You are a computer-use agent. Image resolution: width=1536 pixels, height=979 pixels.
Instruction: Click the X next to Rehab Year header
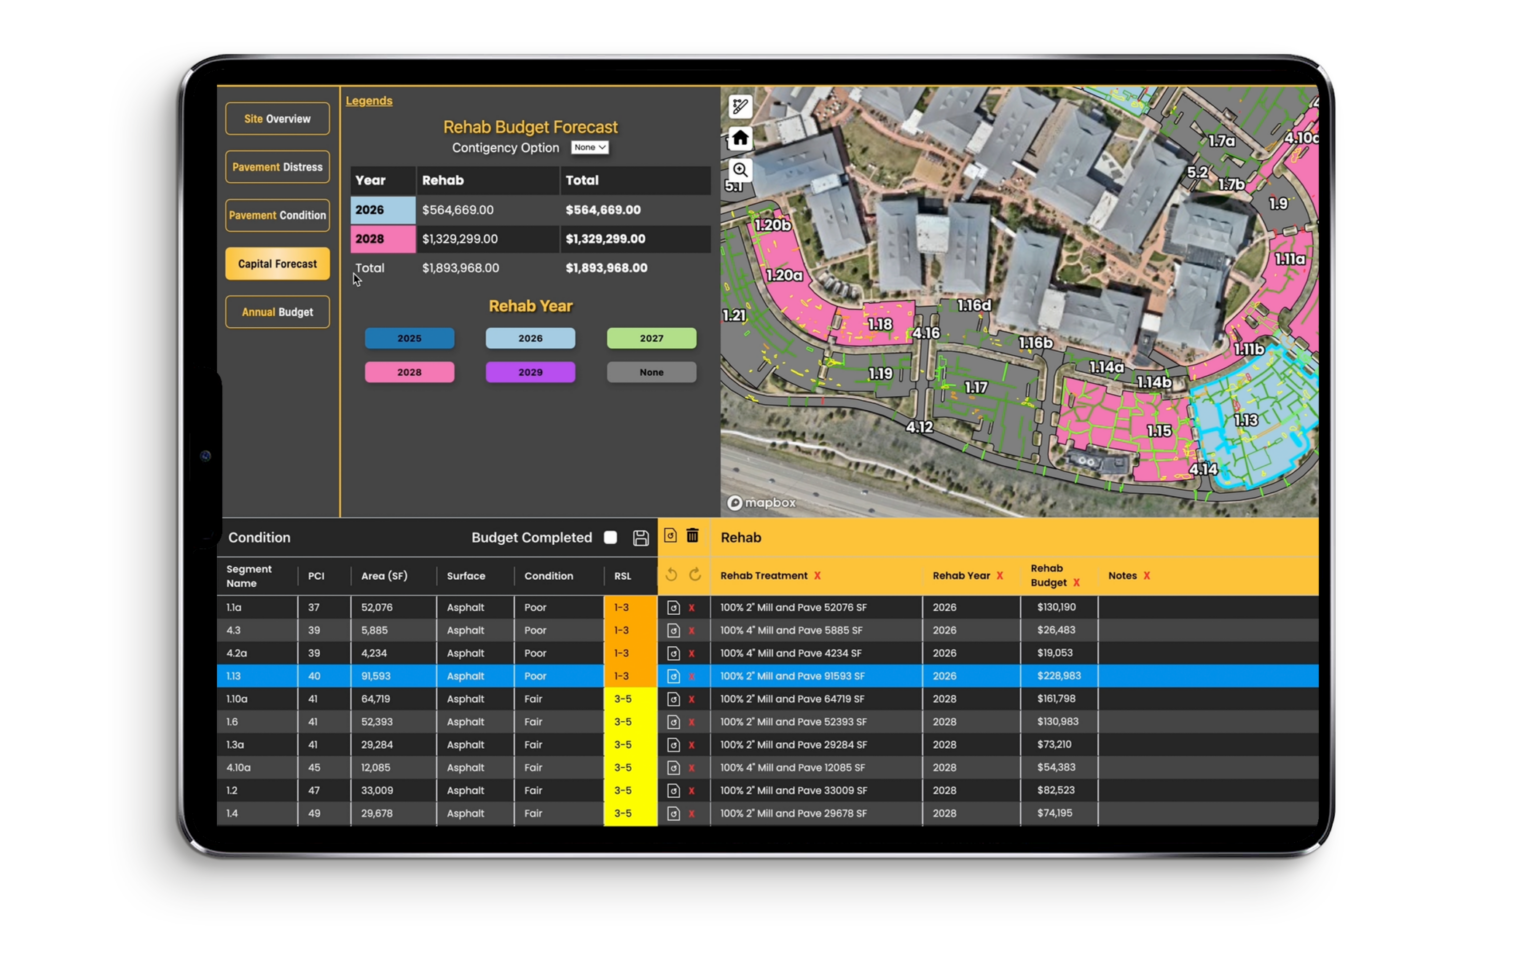pyautogui.click(x=1000, y=576)
